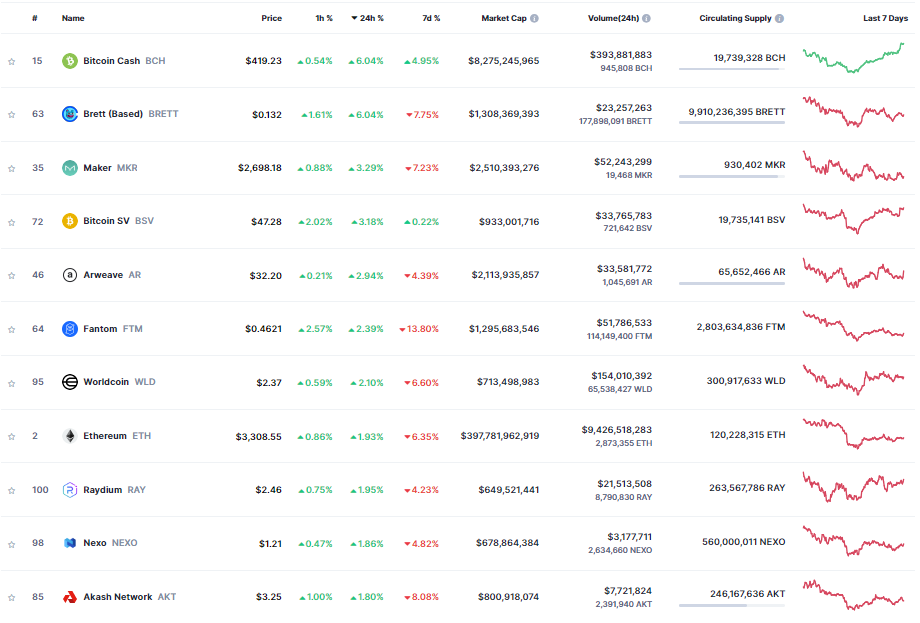Click Fantom 7d change 13.80%
This screenshot has width=920, height=623.
point(419,329)
